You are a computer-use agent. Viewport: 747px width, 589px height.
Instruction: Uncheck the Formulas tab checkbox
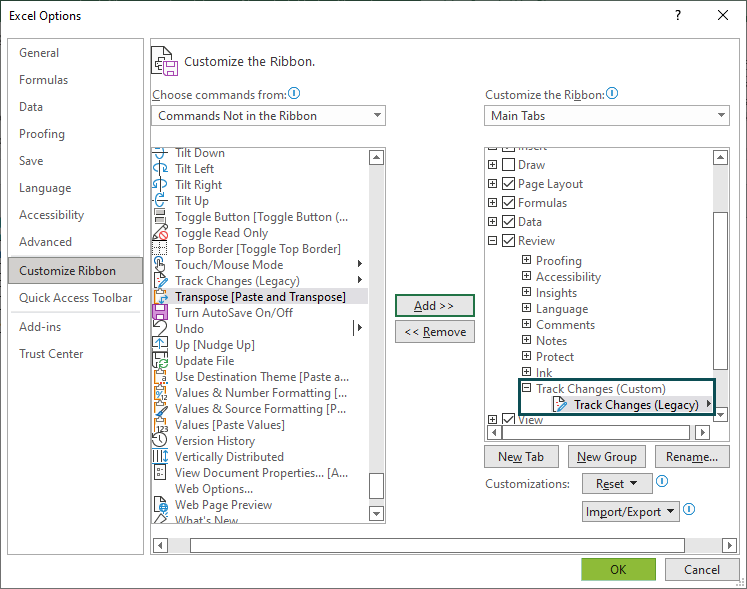(508, 203)
